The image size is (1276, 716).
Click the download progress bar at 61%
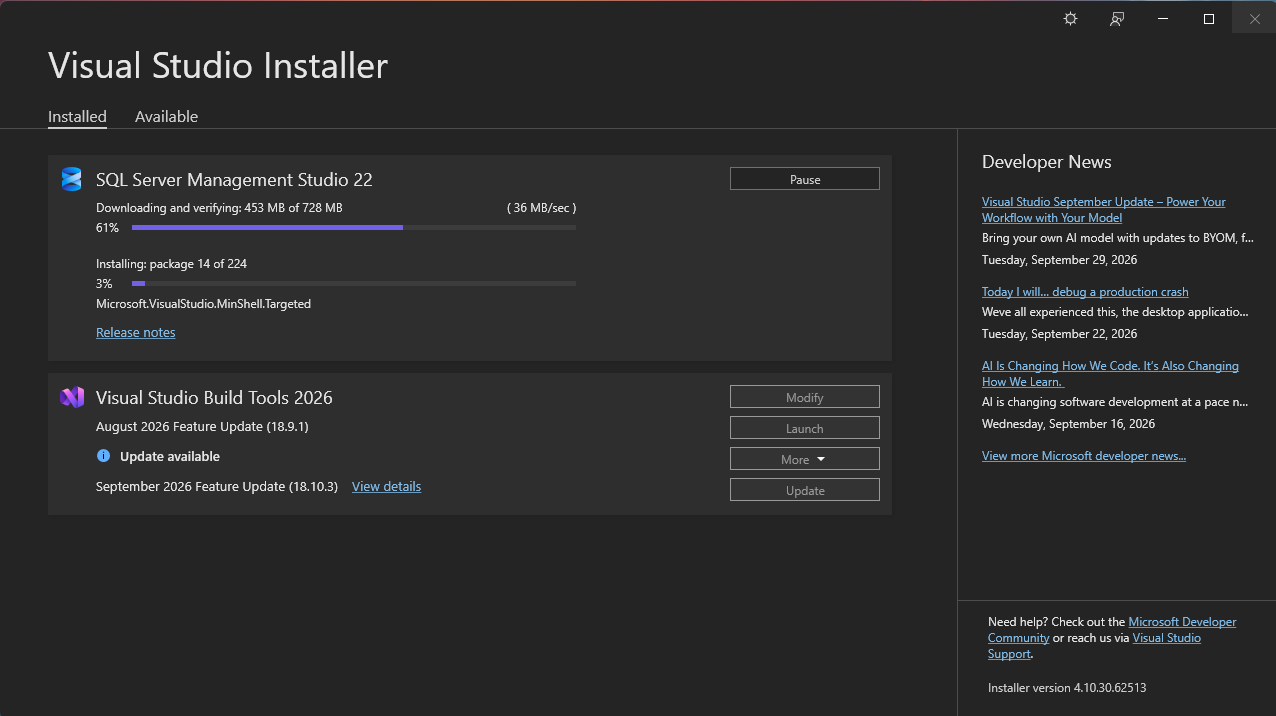pos(354,228)
